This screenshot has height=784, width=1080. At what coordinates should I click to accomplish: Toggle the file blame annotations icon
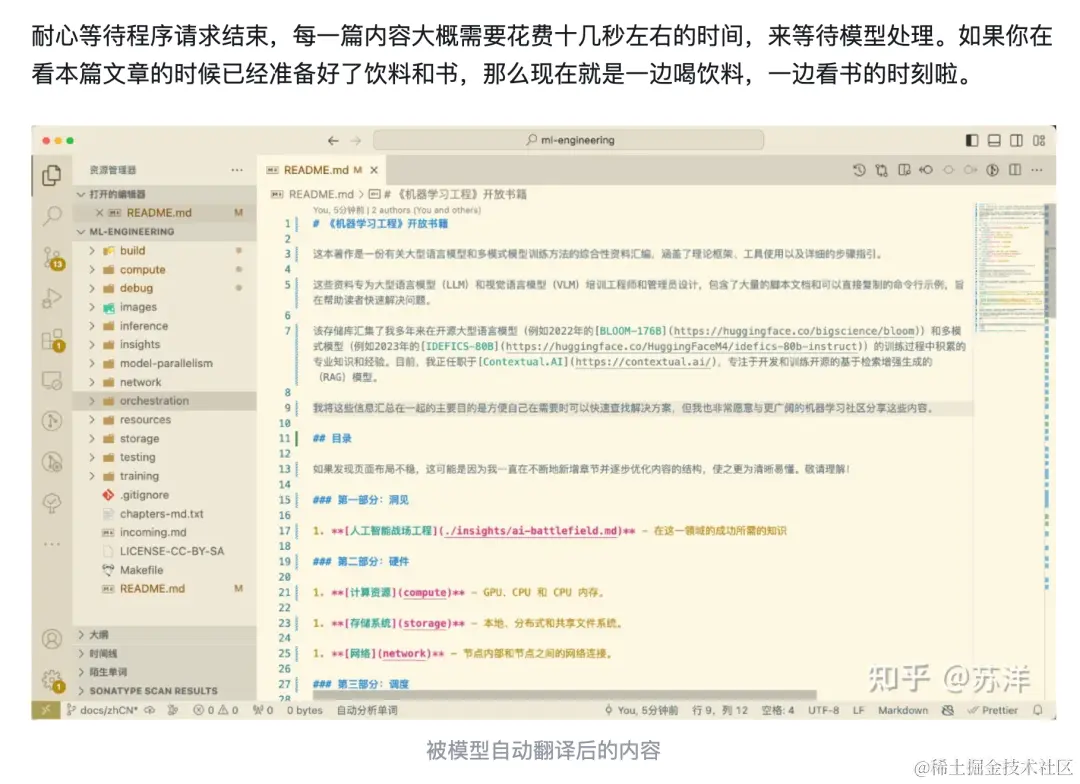tap(993, 169)
